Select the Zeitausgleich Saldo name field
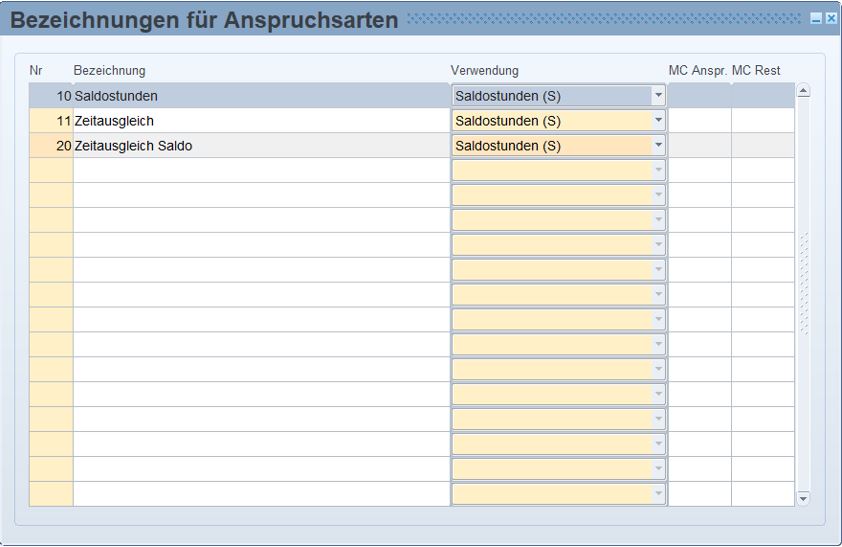842x547 pixels. 260,146
